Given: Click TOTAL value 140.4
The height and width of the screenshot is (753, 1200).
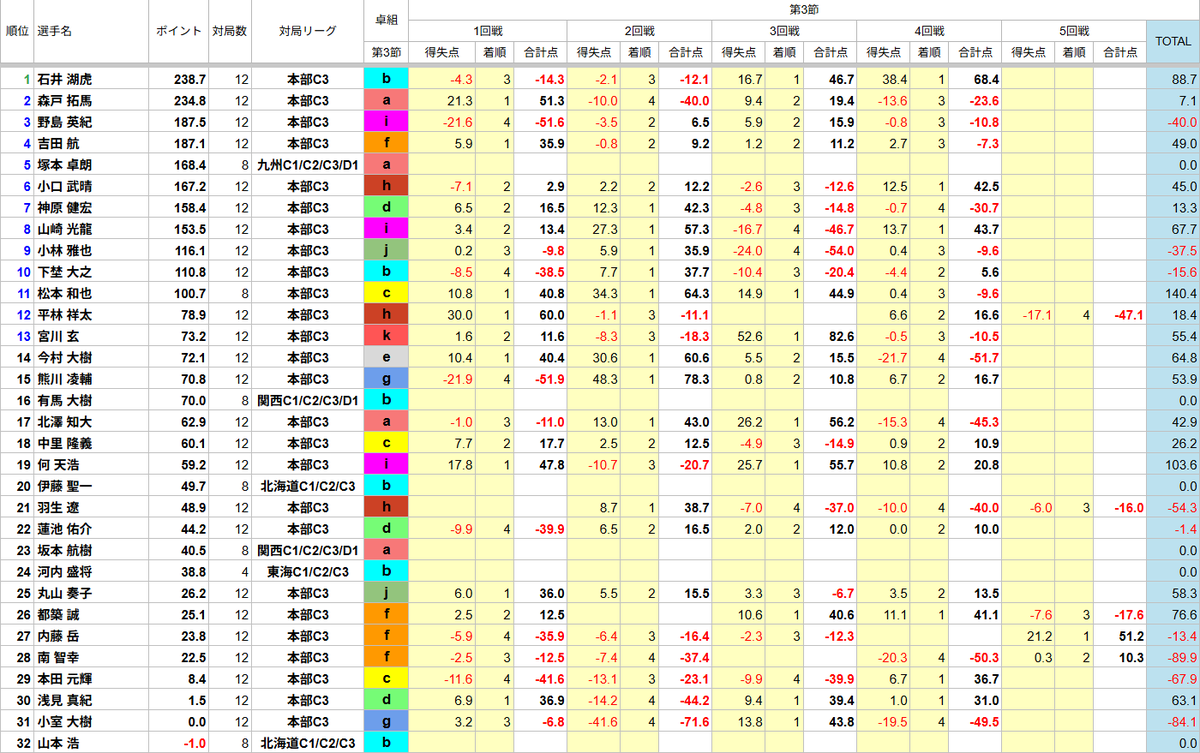Looking at the screenshot, I should (x=1179, y=293).
